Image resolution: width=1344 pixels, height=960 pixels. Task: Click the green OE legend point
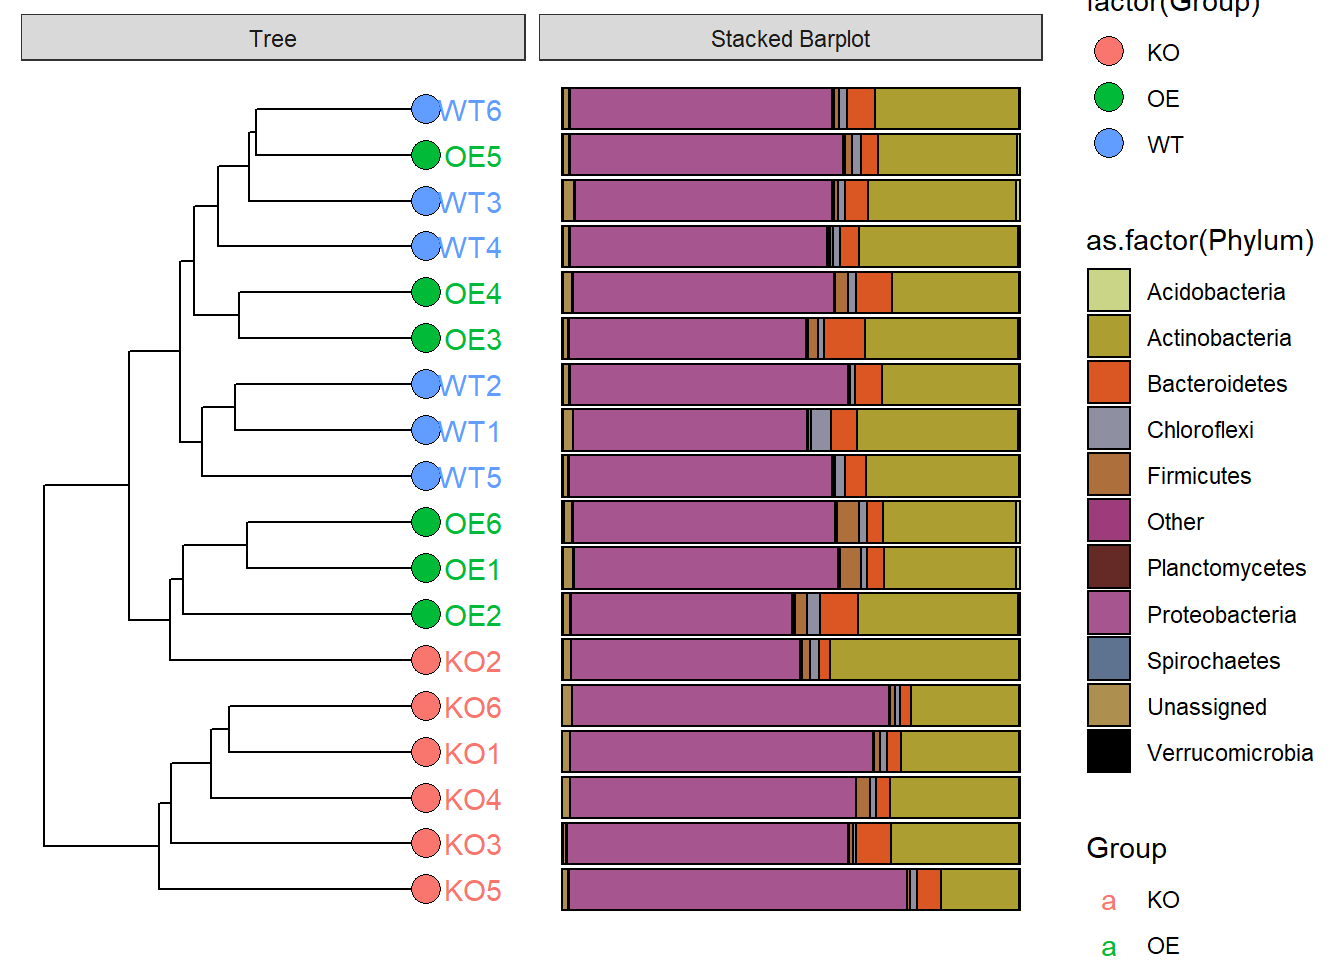point(1108,98)
